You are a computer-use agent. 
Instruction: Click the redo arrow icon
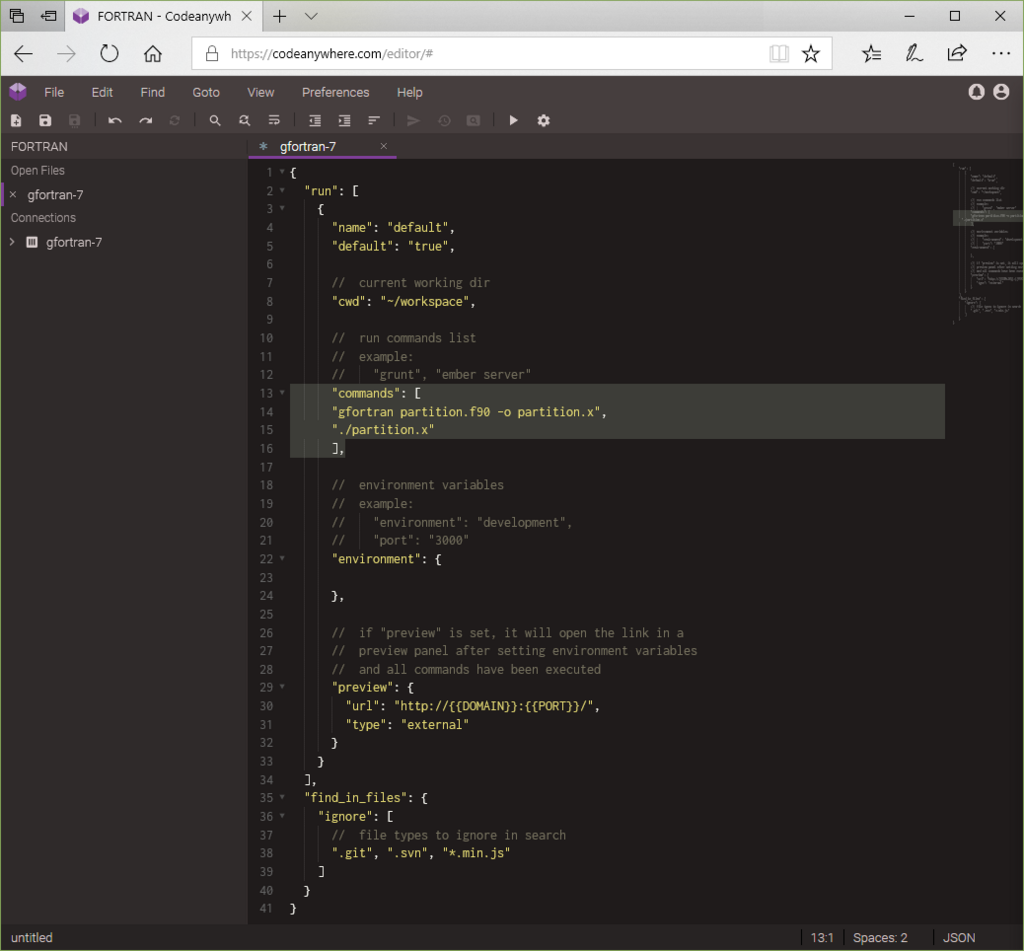[x=146, y=121]
